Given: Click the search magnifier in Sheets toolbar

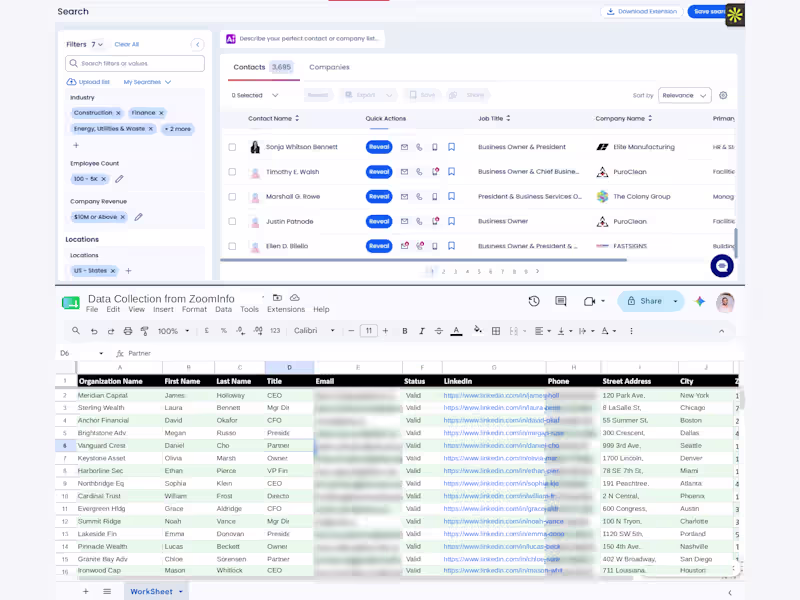Looking at the screenshot, I should click(76, 331).
